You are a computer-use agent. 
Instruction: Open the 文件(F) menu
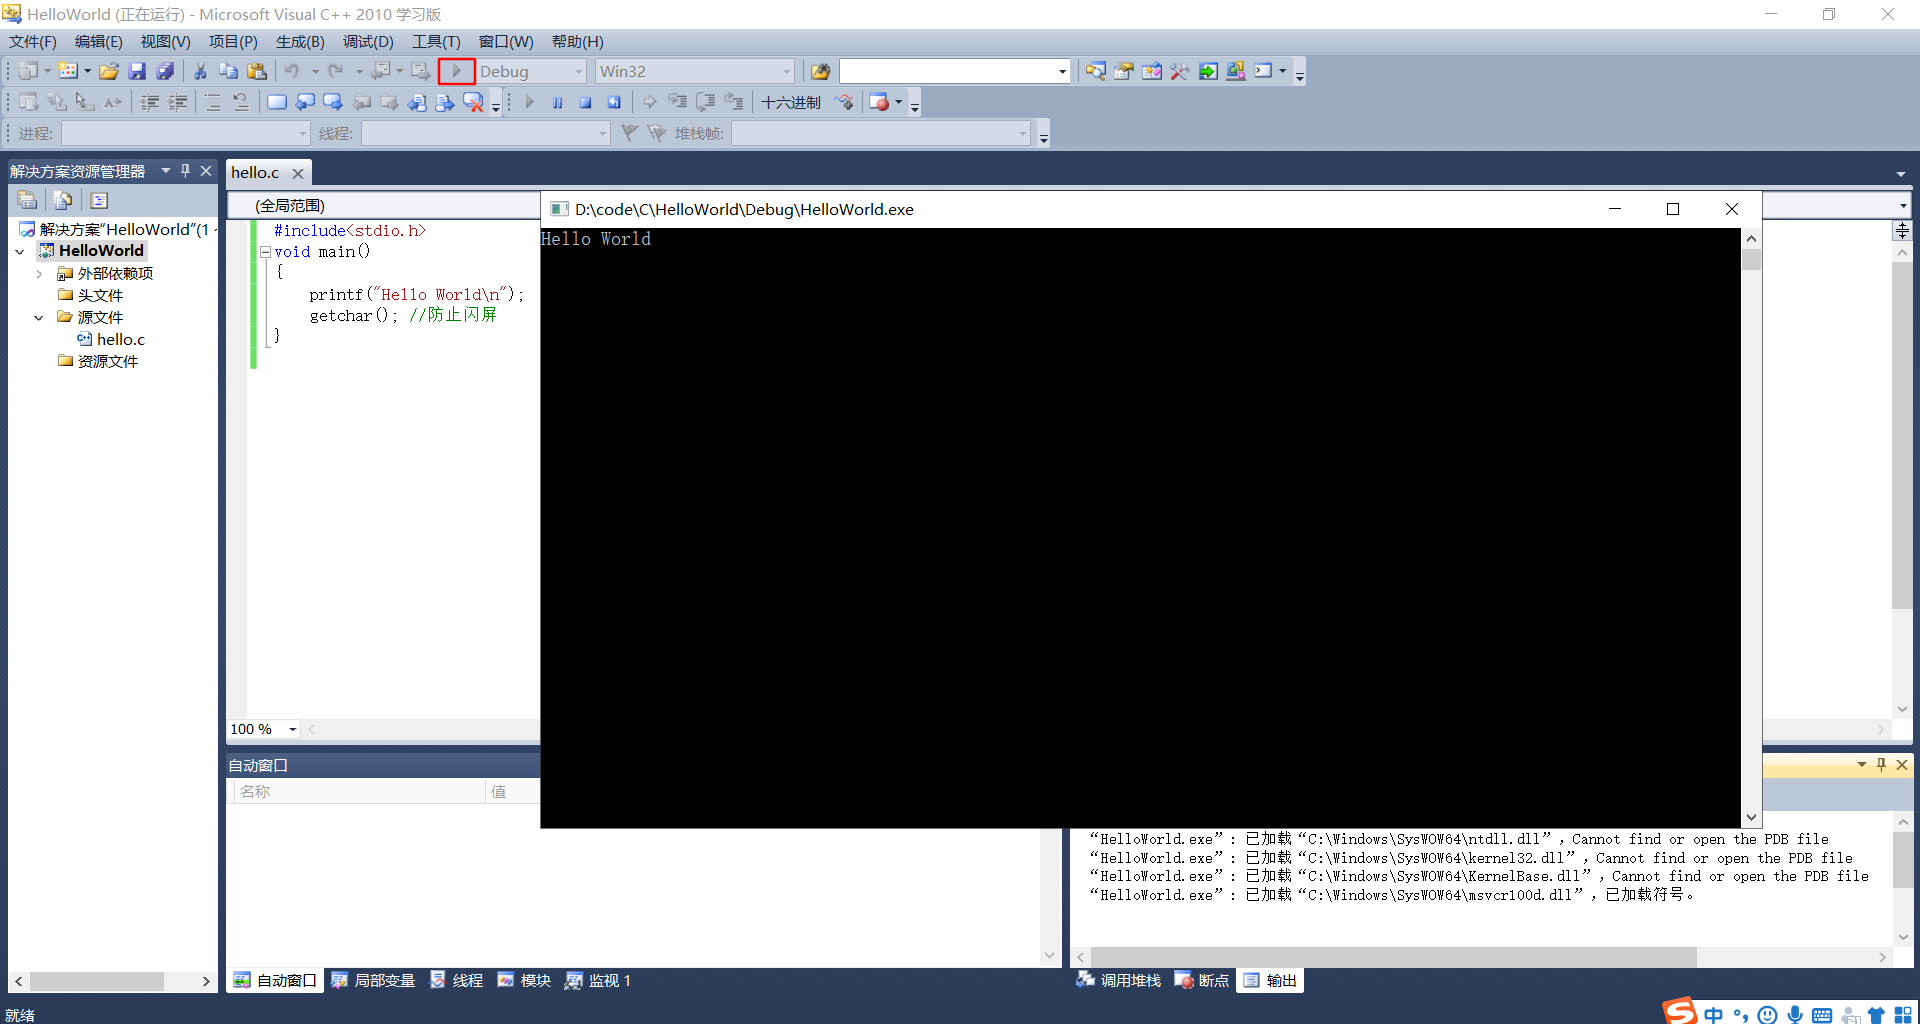tap(33, 41)
